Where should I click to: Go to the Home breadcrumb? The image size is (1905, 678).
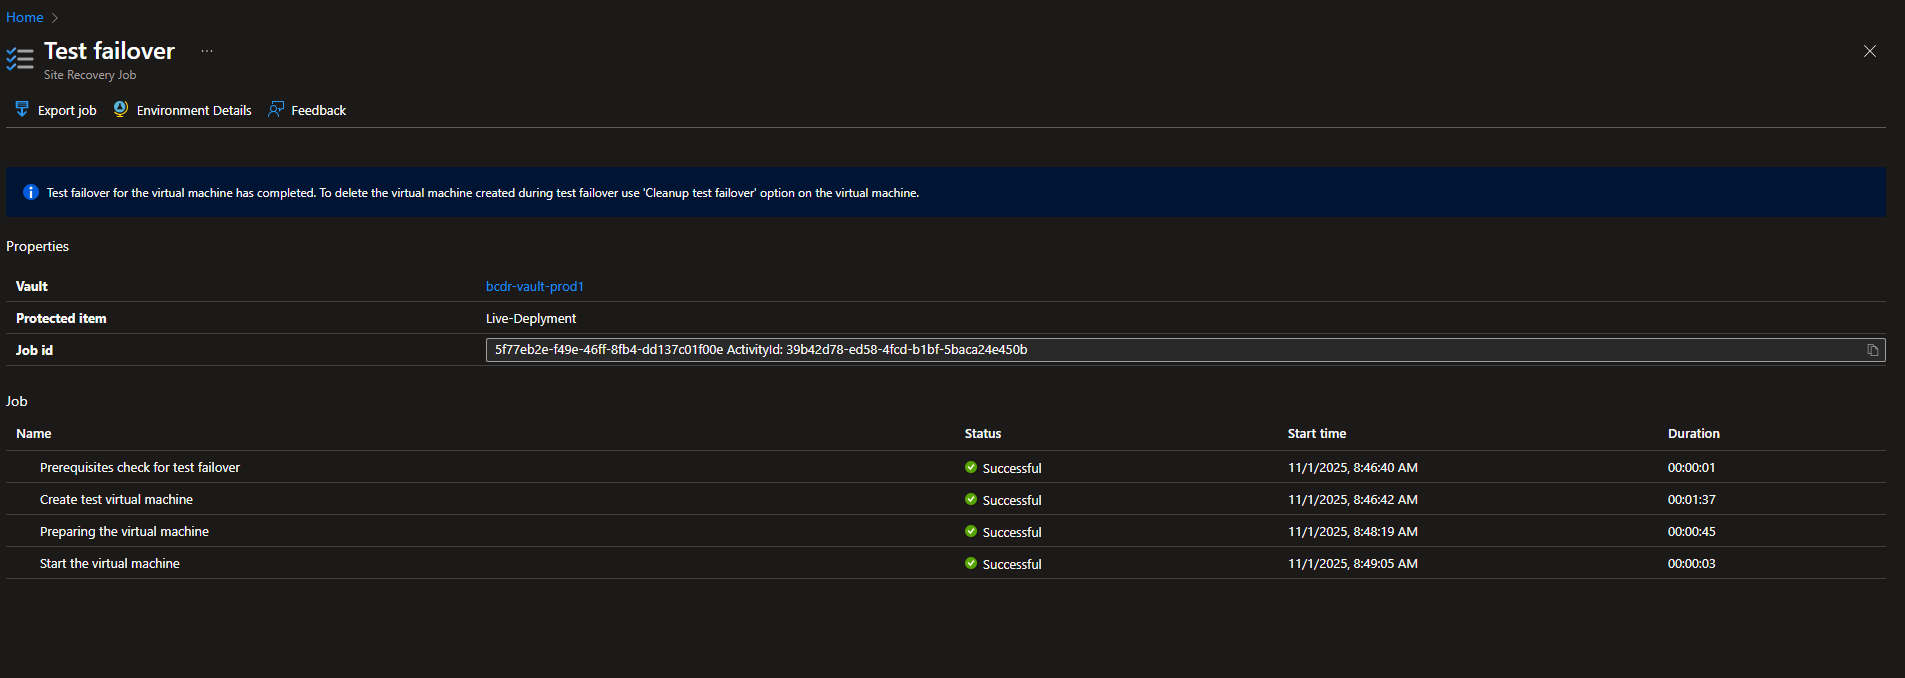click(25, 17)
